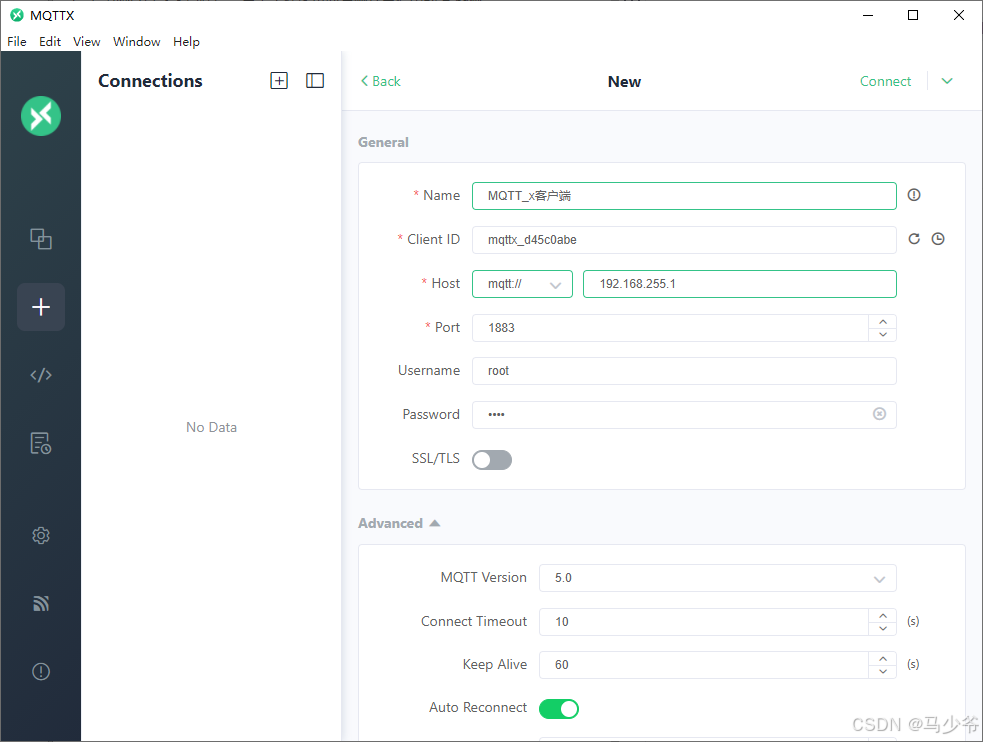Viewport: 983px width, 742px height.
Task: Open the About info icon in the sidebar
Action: click(x=41, y=672)
